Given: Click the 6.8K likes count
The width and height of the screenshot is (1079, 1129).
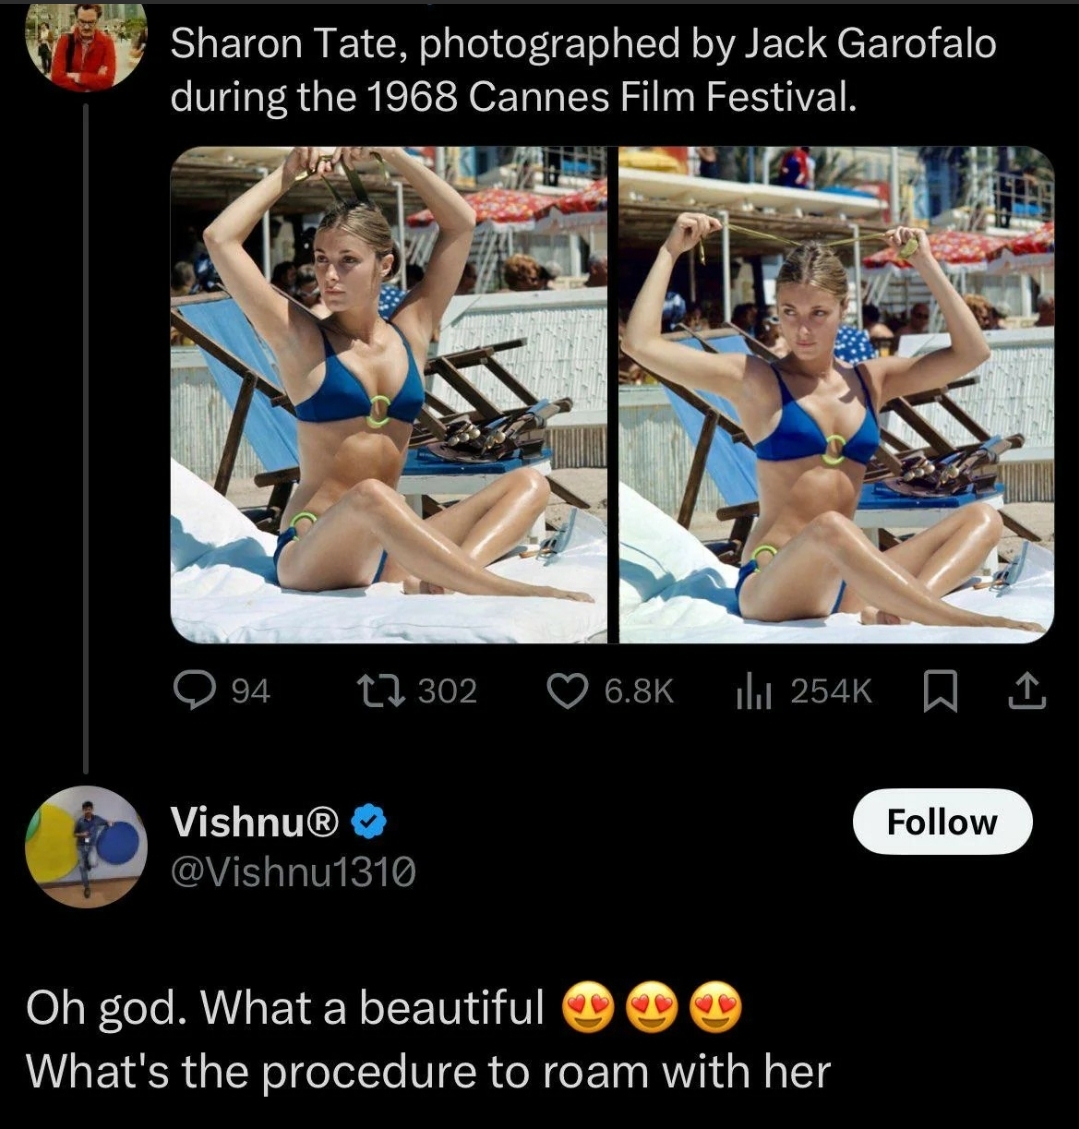Looking at the screenshot, I should pos(639,691).
